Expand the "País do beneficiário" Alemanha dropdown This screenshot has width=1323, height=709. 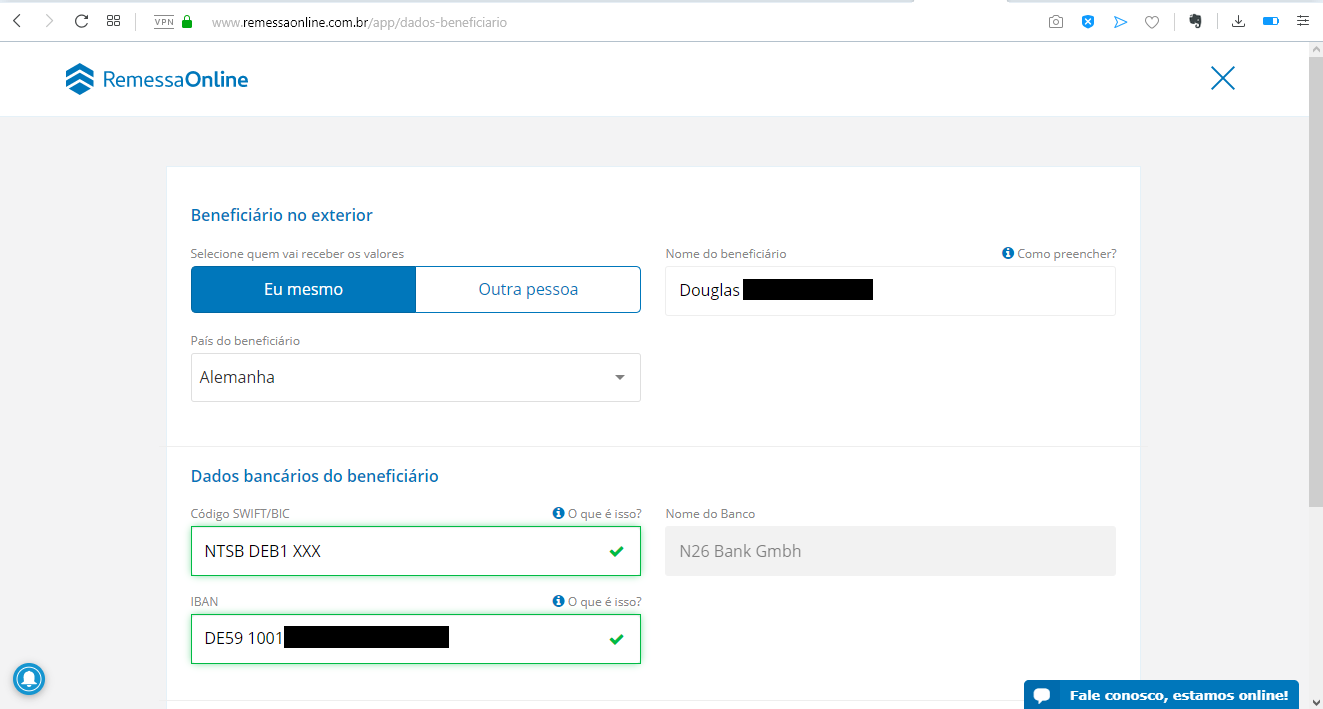[416, 377]
